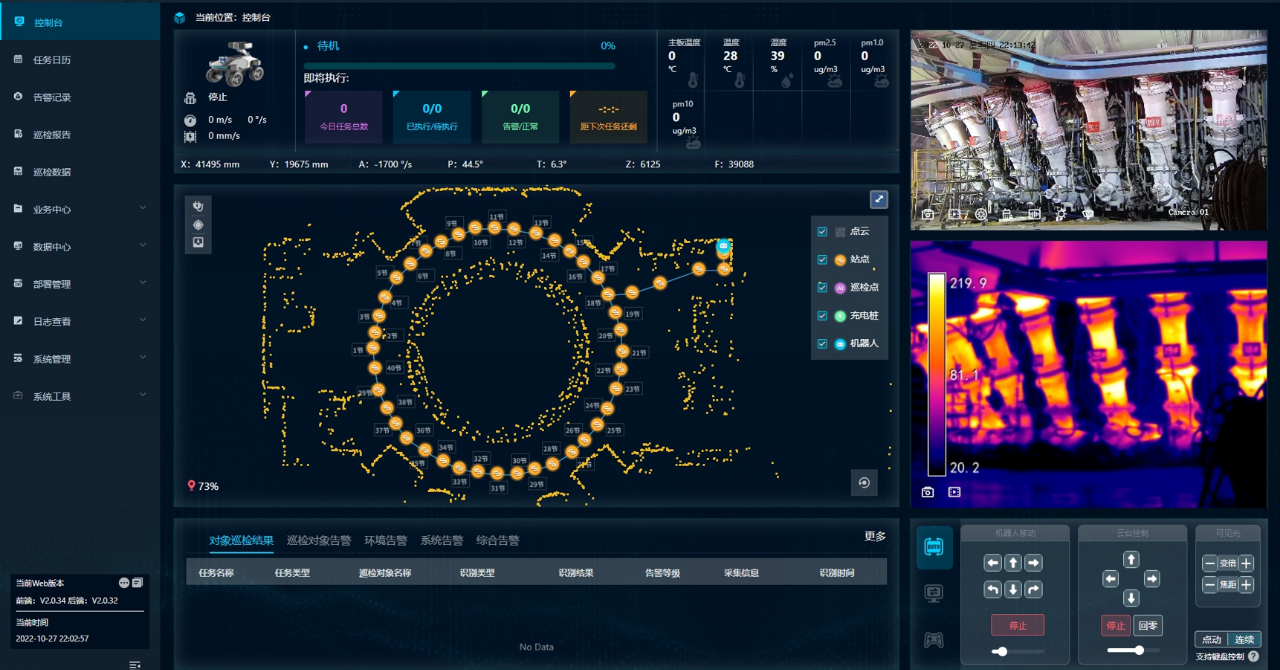Click the map reset view icon
Viewport: 1280px width, 670px height.
[x=864, y=483]
